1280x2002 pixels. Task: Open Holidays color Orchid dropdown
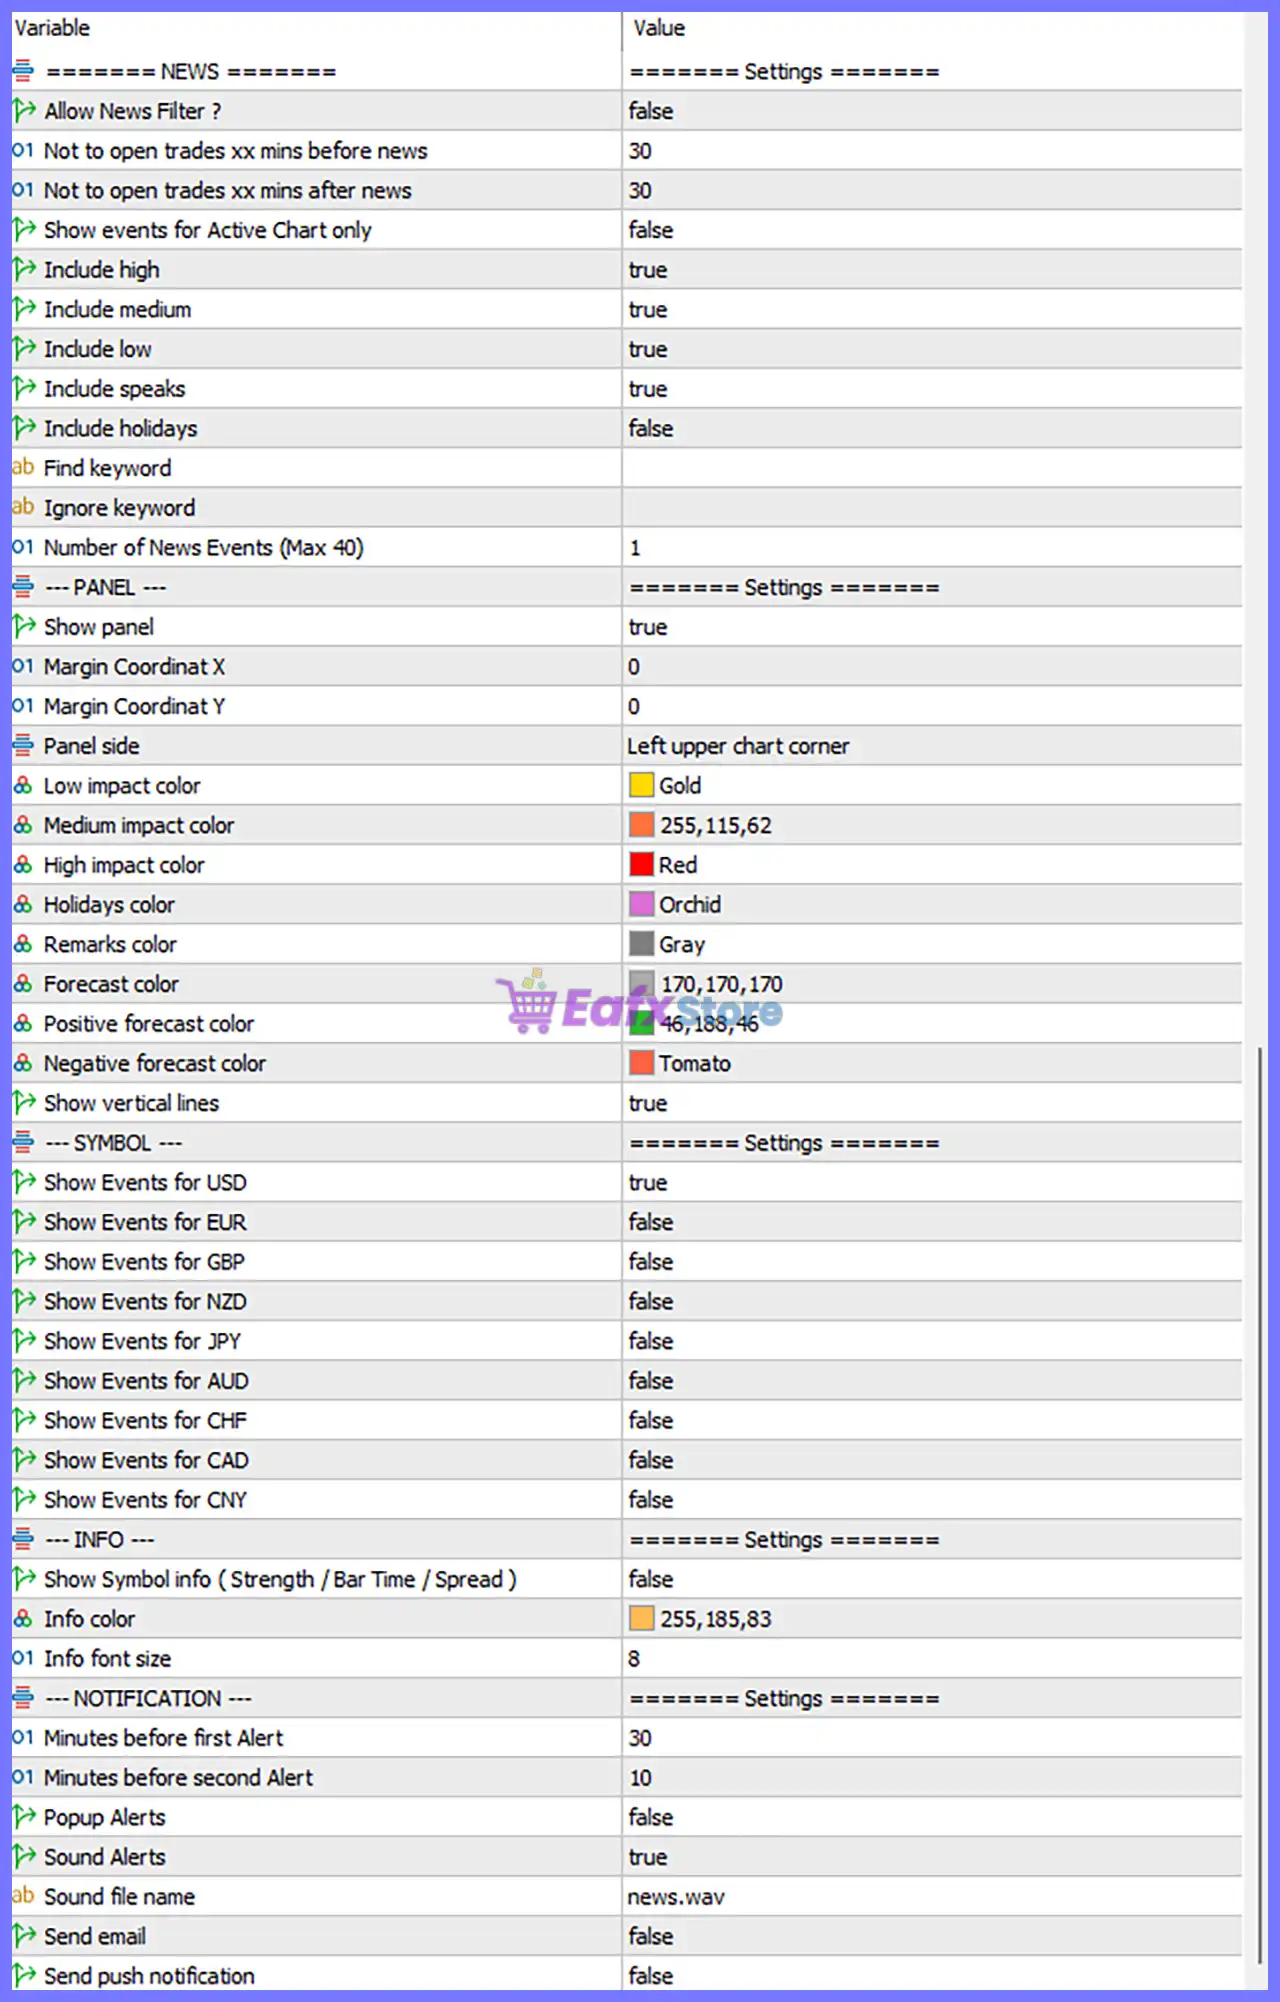932,904
